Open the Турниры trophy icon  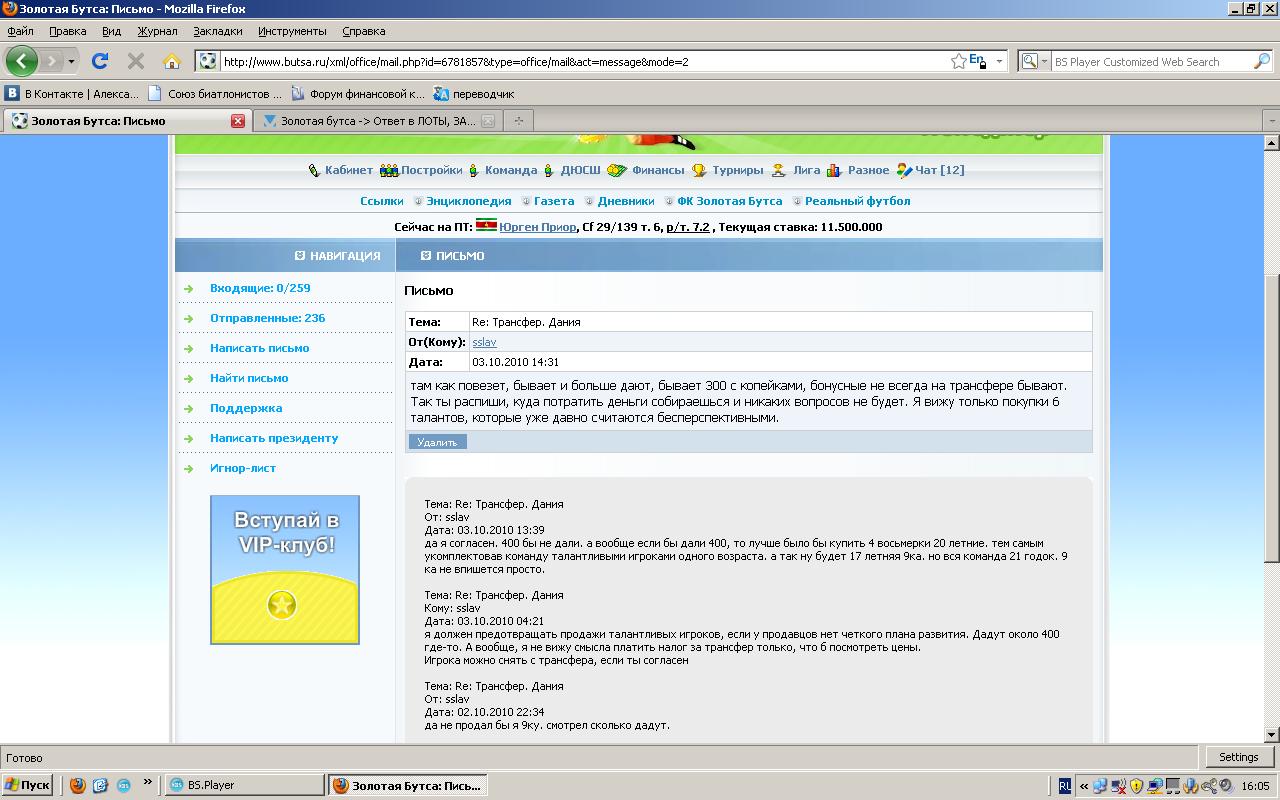coord(699,170)
